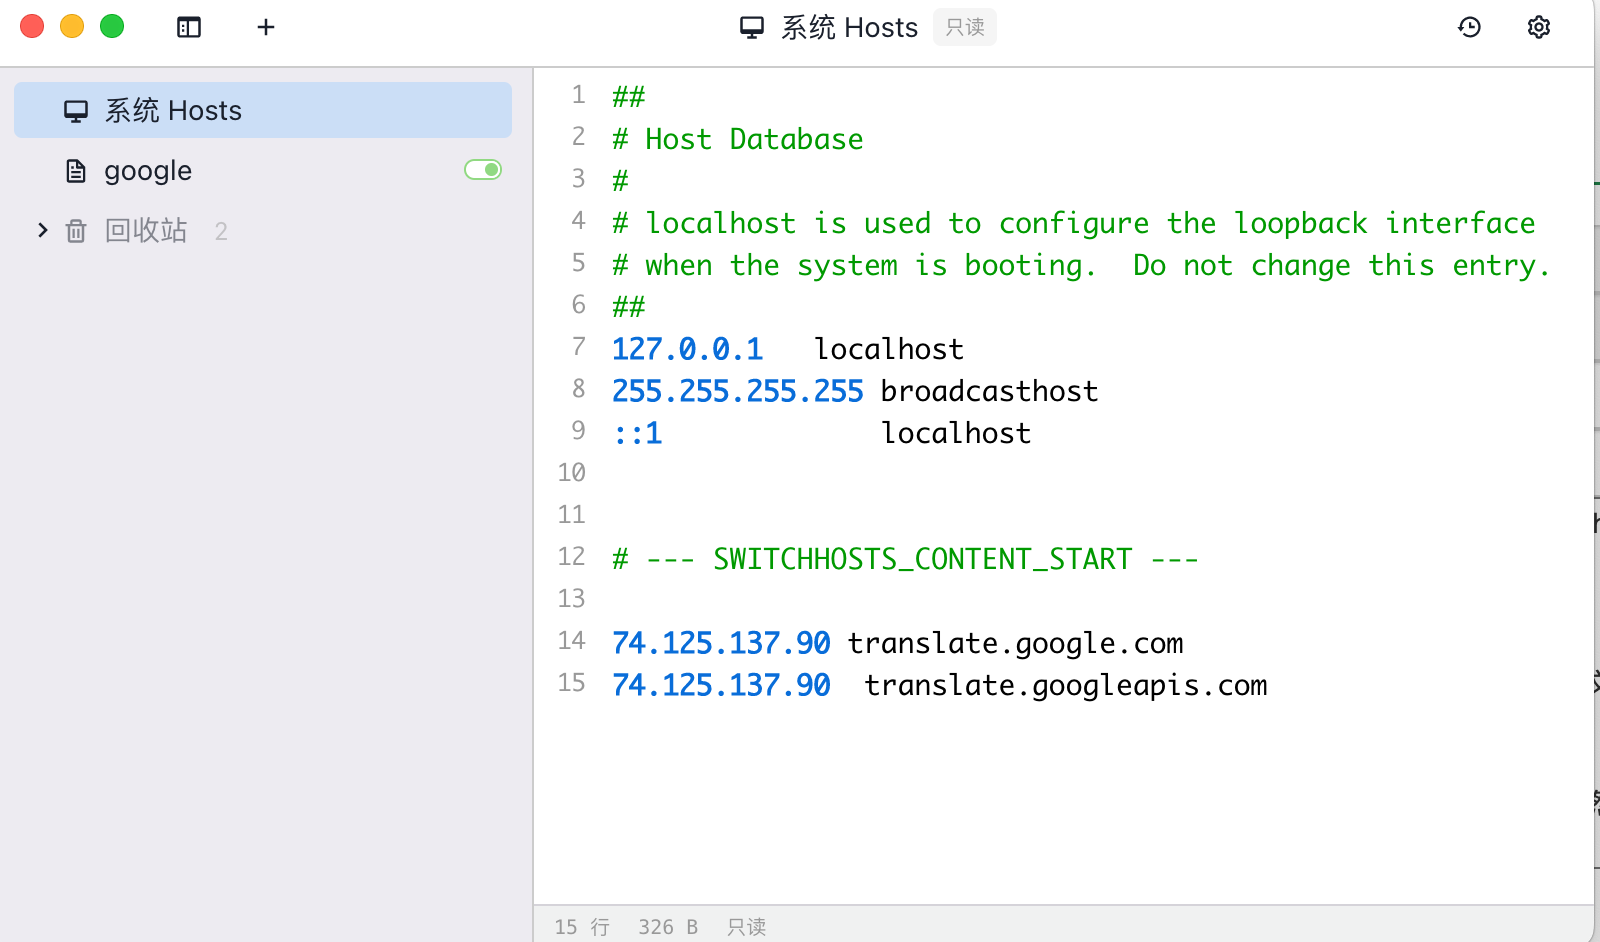Click the '##' comment on line 6

point(629,307)
